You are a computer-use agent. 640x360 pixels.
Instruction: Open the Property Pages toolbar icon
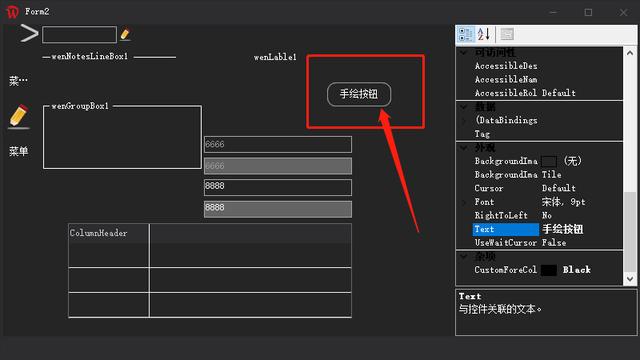click(x=507, y=34)
